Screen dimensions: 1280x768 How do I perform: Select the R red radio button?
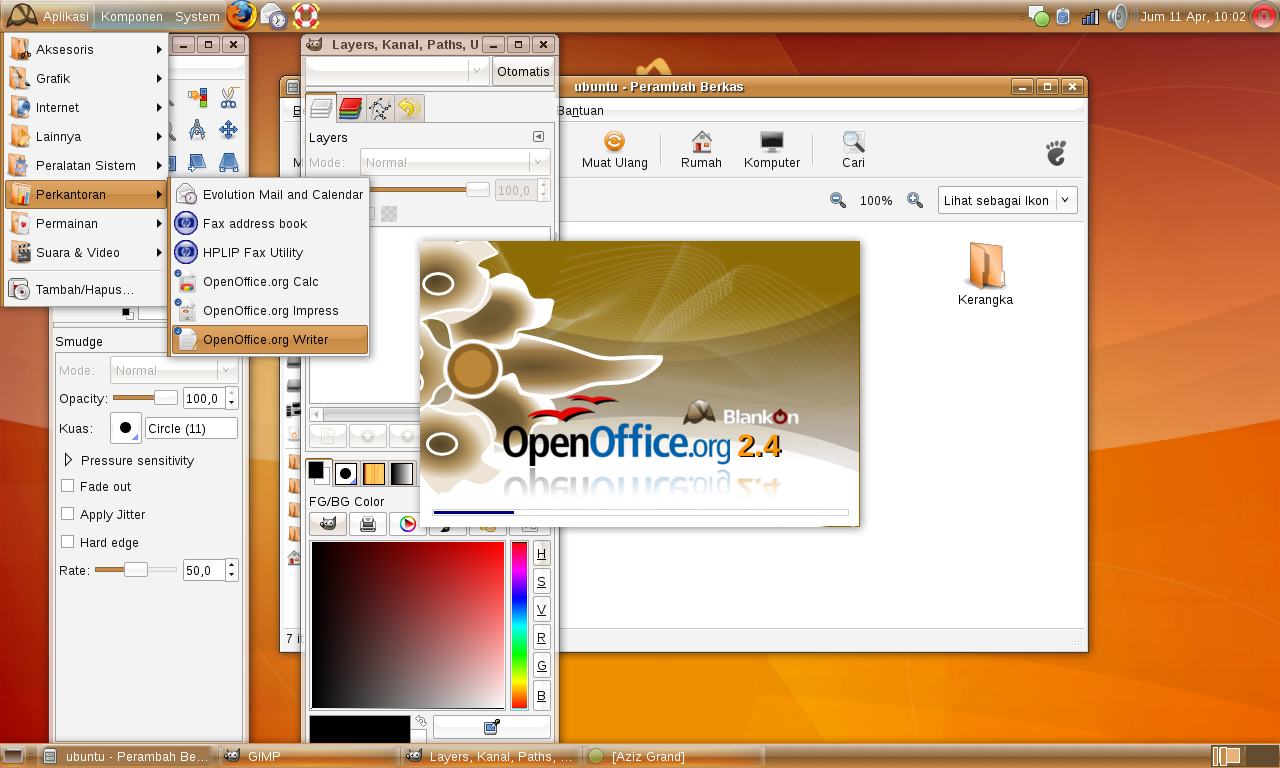541,638
